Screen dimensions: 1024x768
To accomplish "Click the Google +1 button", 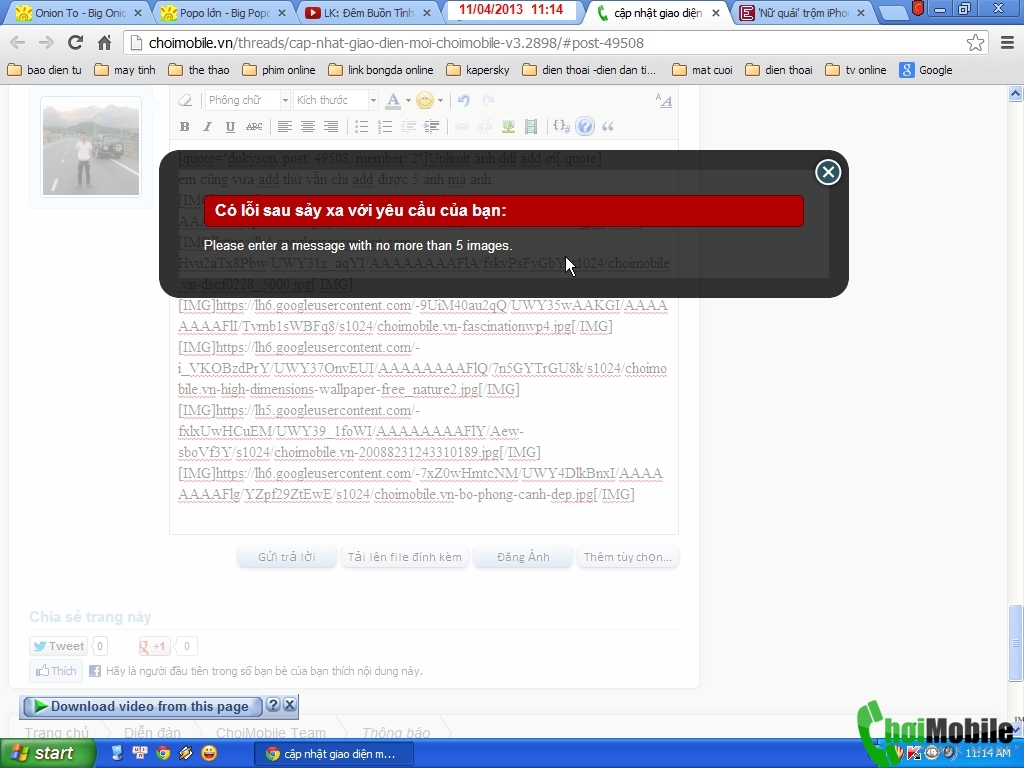I will [x=153, y=646].
